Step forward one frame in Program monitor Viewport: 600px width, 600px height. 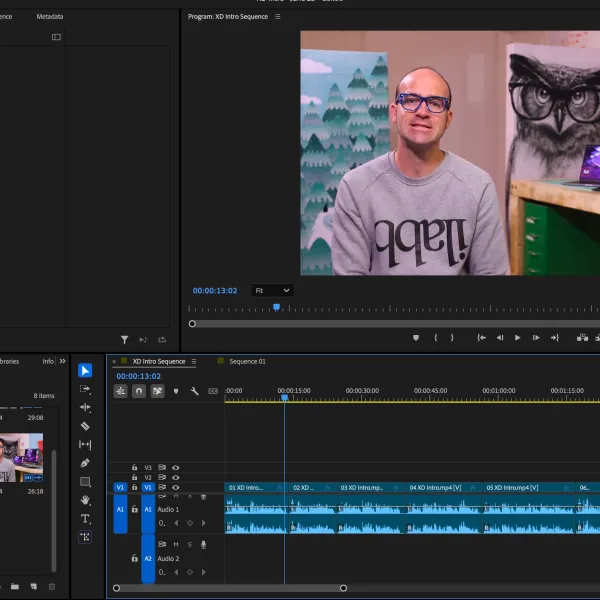click(x=536, y=338)
